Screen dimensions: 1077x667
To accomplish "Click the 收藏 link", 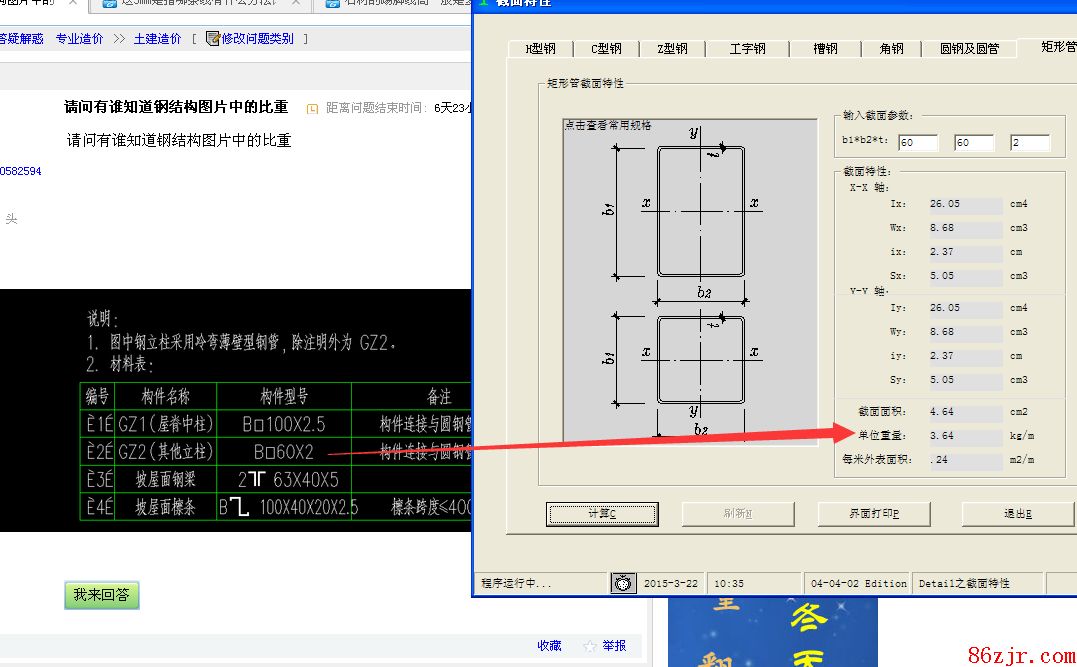I will (549, 646).
